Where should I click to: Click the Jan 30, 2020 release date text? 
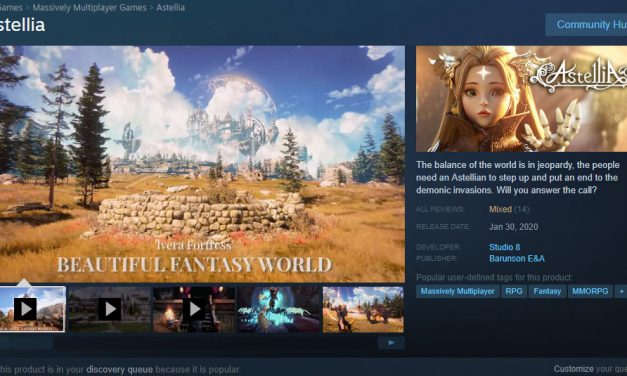click(513, 227)
